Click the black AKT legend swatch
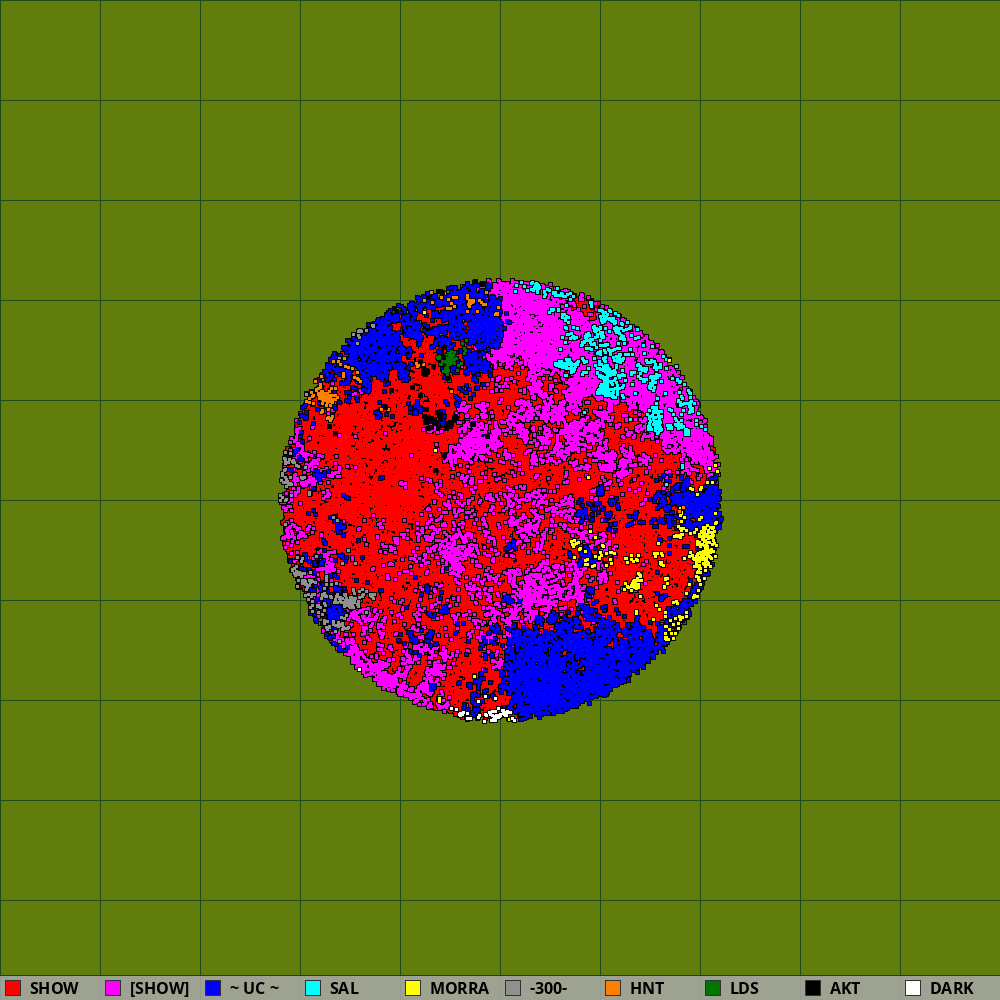 [813, 988]
